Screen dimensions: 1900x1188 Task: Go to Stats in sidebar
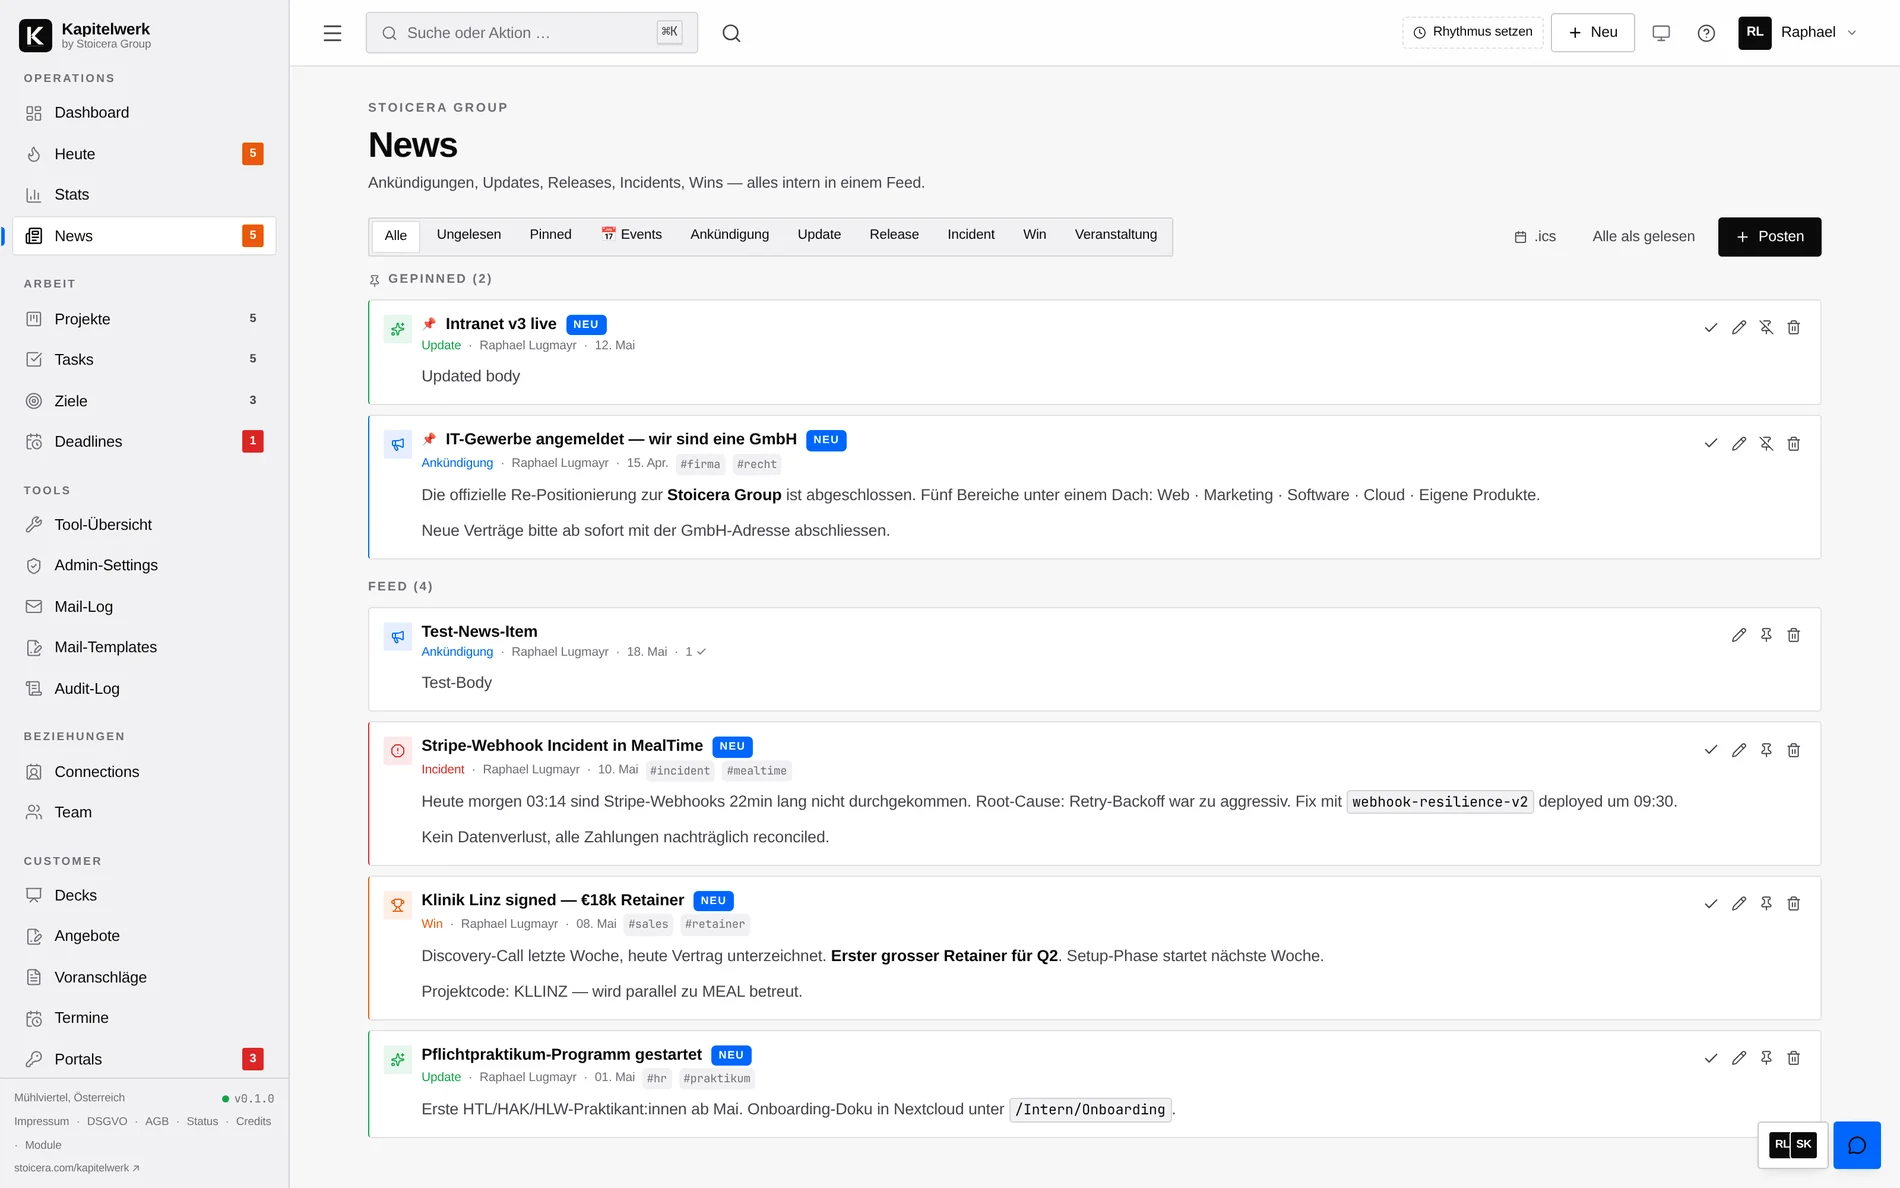pyautogui.click(x=144, y=195)
